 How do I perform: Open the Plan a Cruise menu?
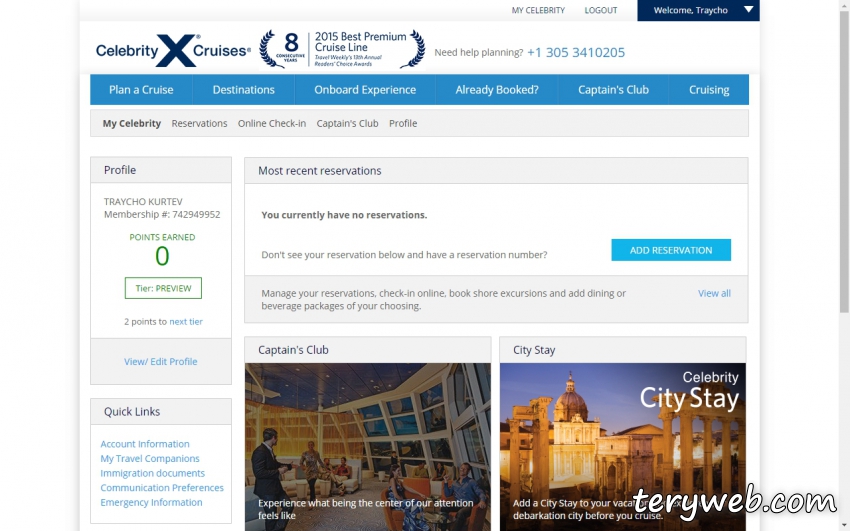141,89
